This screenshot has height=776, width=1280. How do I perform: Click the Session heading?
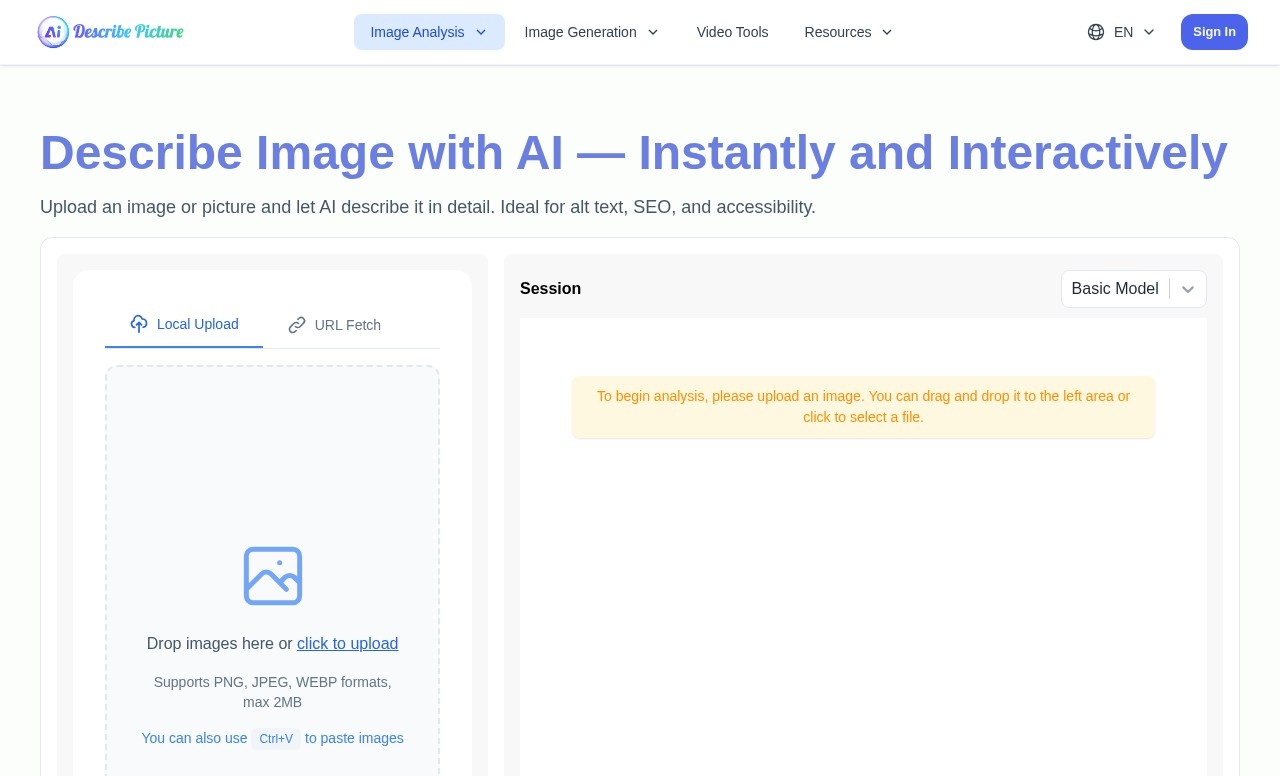coord(550,289)
